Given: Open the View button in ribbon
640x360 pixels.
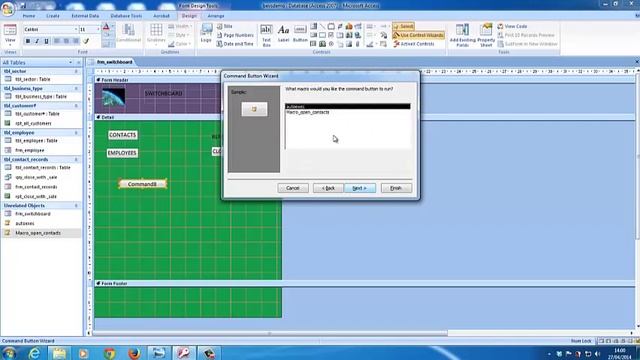Looking at the screenshot, I should (x=10, y=35).
